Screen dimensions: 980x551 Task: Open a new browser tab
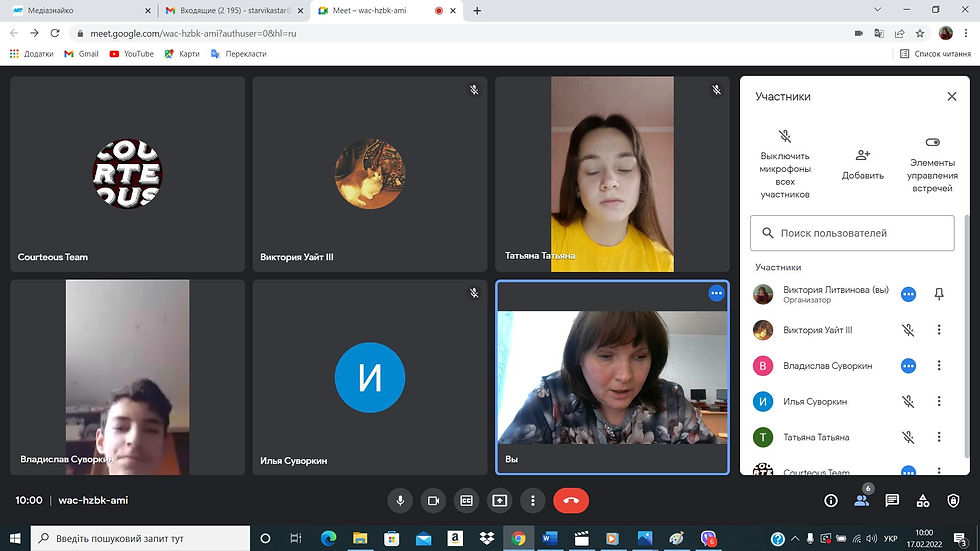click(x=477, y=11)
